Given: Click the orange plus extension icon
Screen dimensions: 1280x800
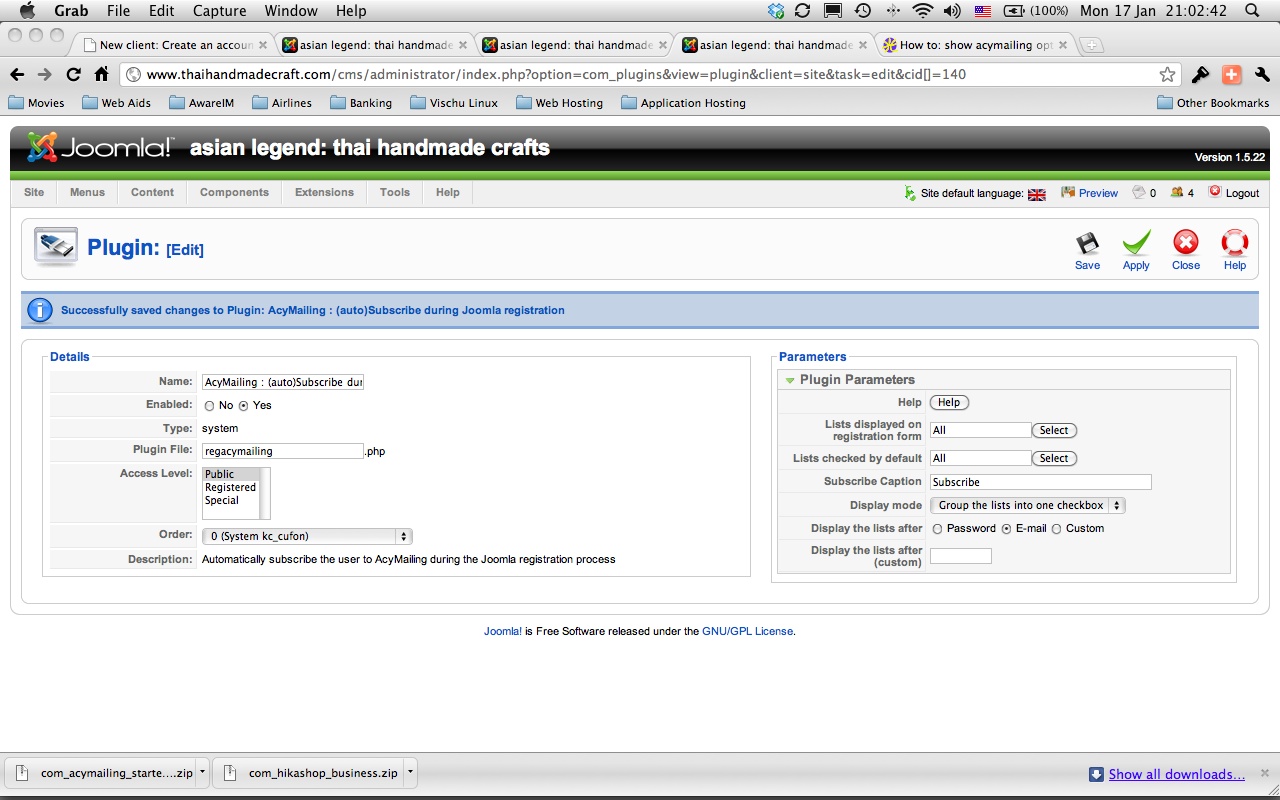Looking at the screenshot, I should [1231, 74].
